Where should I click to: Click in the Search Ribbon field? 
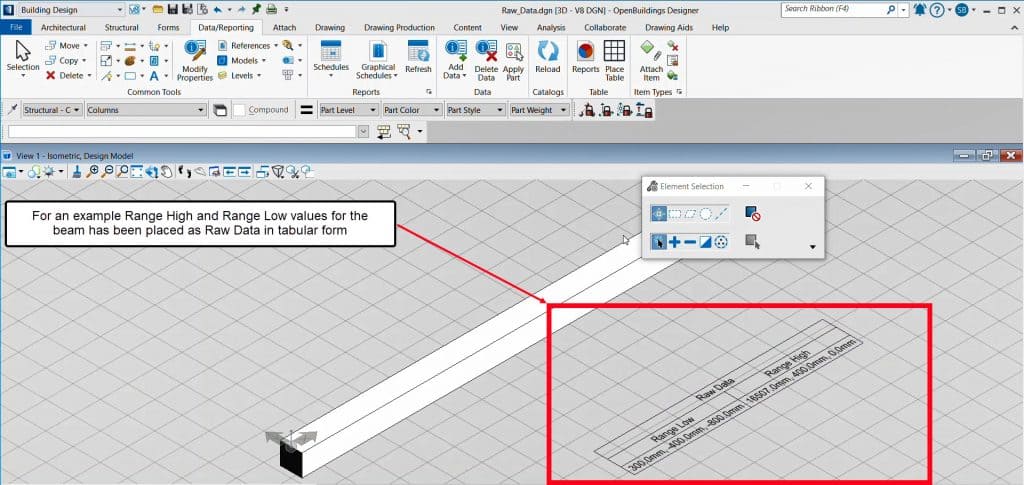pos(833,9)
